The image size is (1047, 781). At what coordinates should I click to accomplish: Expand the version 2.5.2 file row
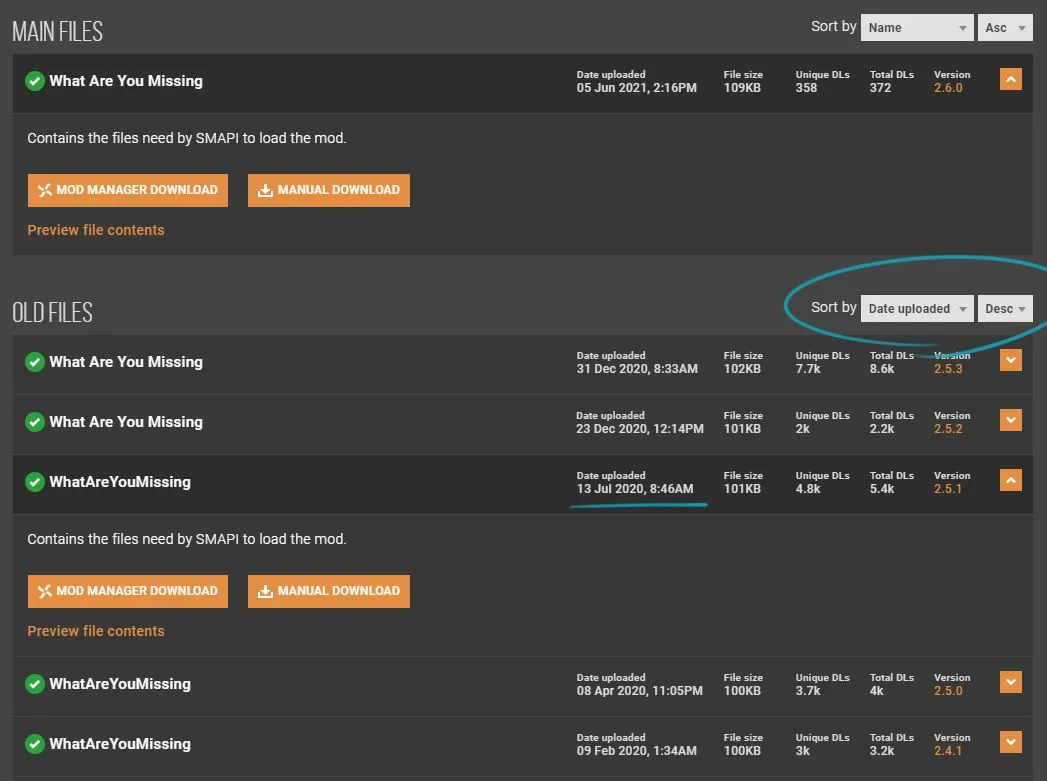1010,421
